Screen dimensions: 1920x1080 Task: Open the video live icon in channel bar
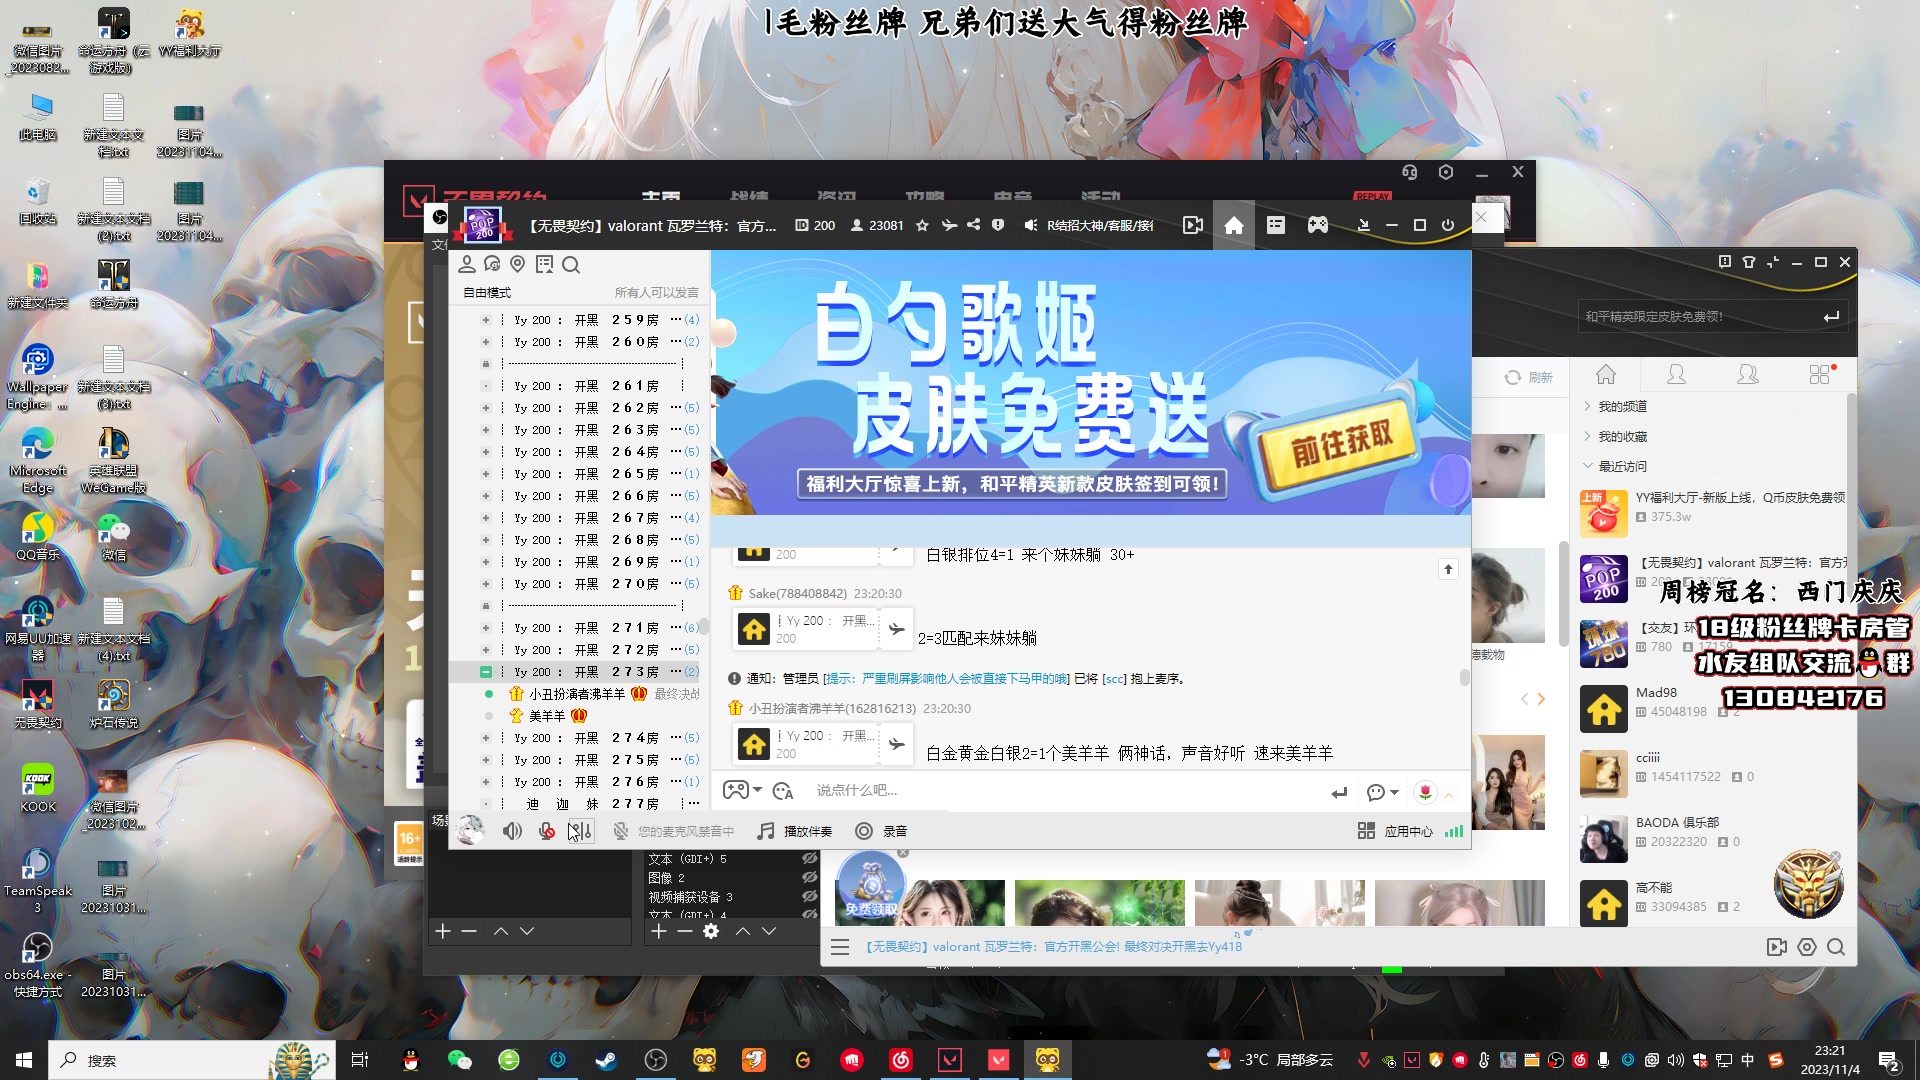[1192, 226]
